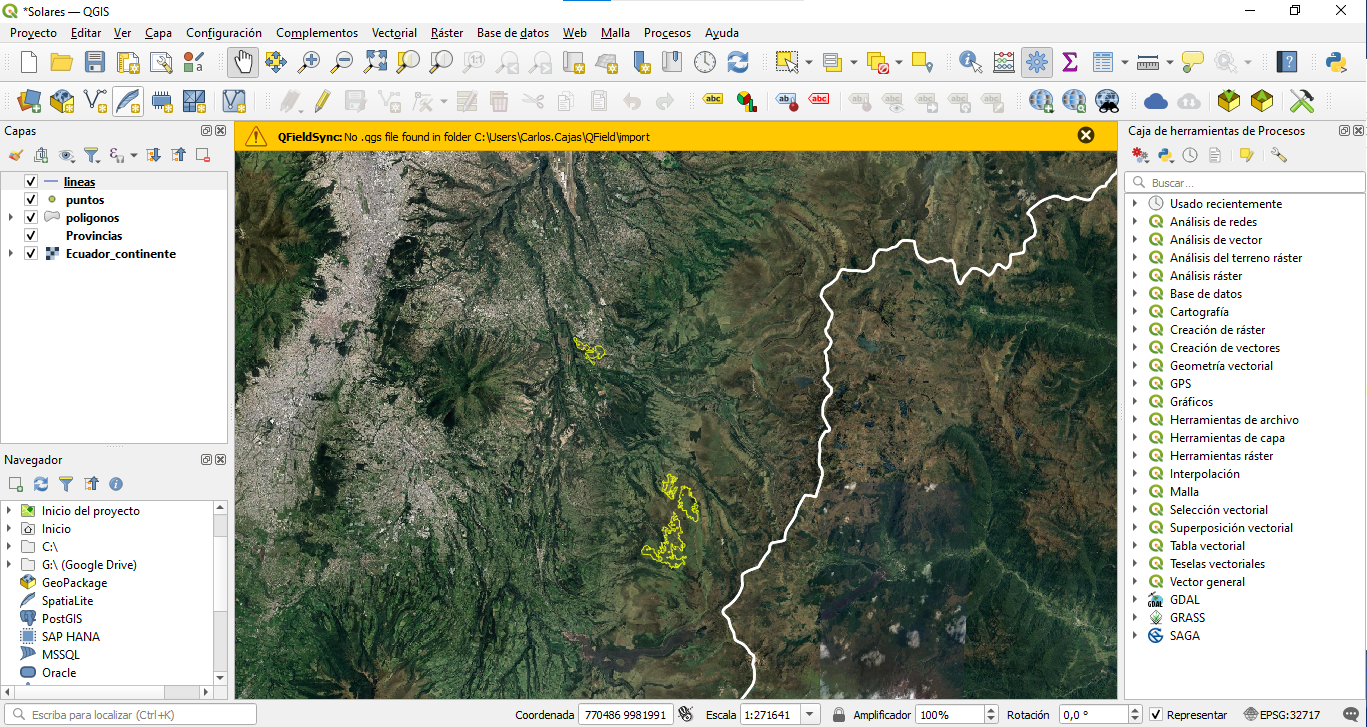Expand the C:\ drive in Navegador
This screenshot has height=727, width=1367.
click(8, 547)
